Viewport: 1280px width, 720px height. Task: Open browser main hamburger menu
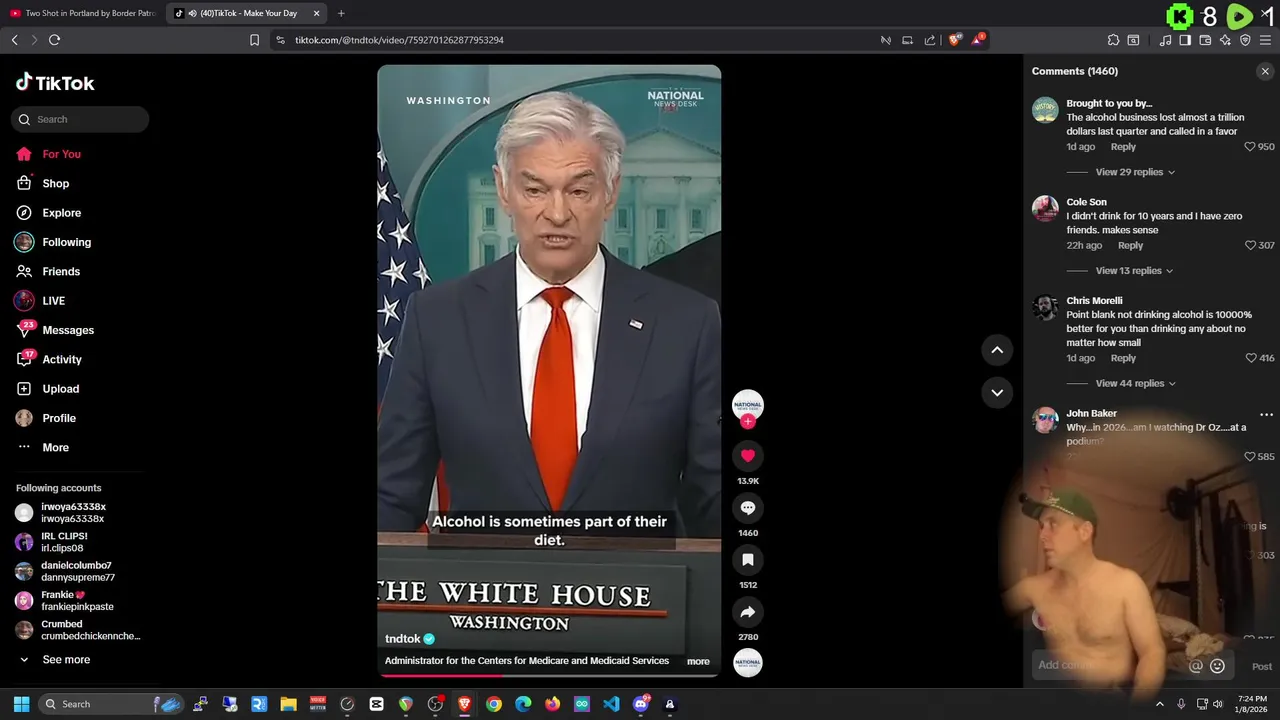pos(1266,40)
